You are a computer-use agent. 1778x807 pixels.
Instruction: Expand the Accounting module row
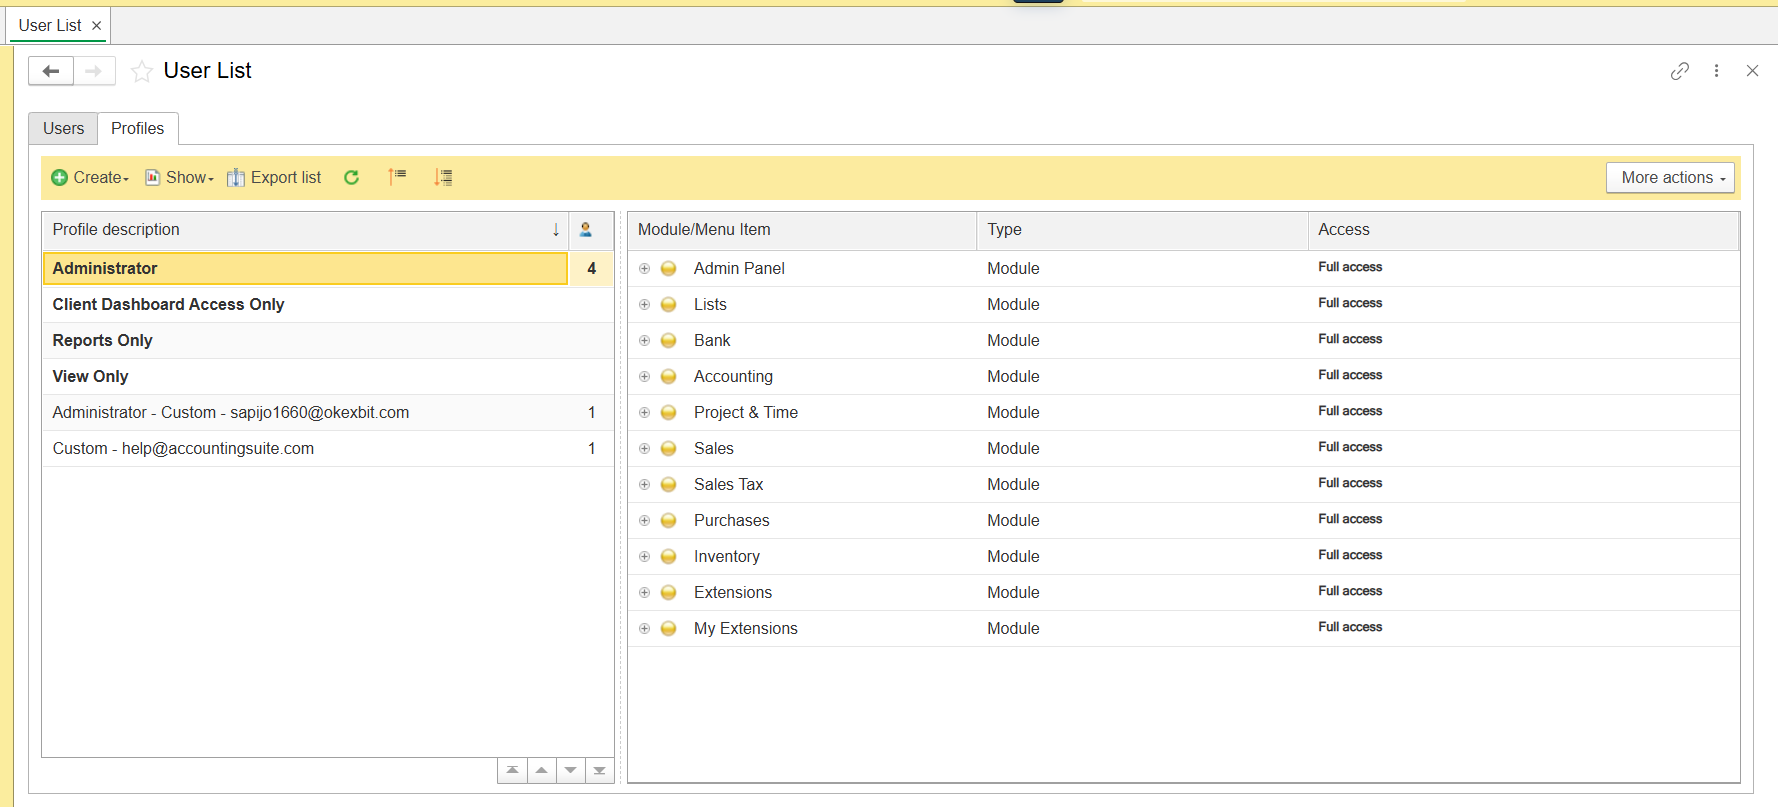[x=645, y=376]
